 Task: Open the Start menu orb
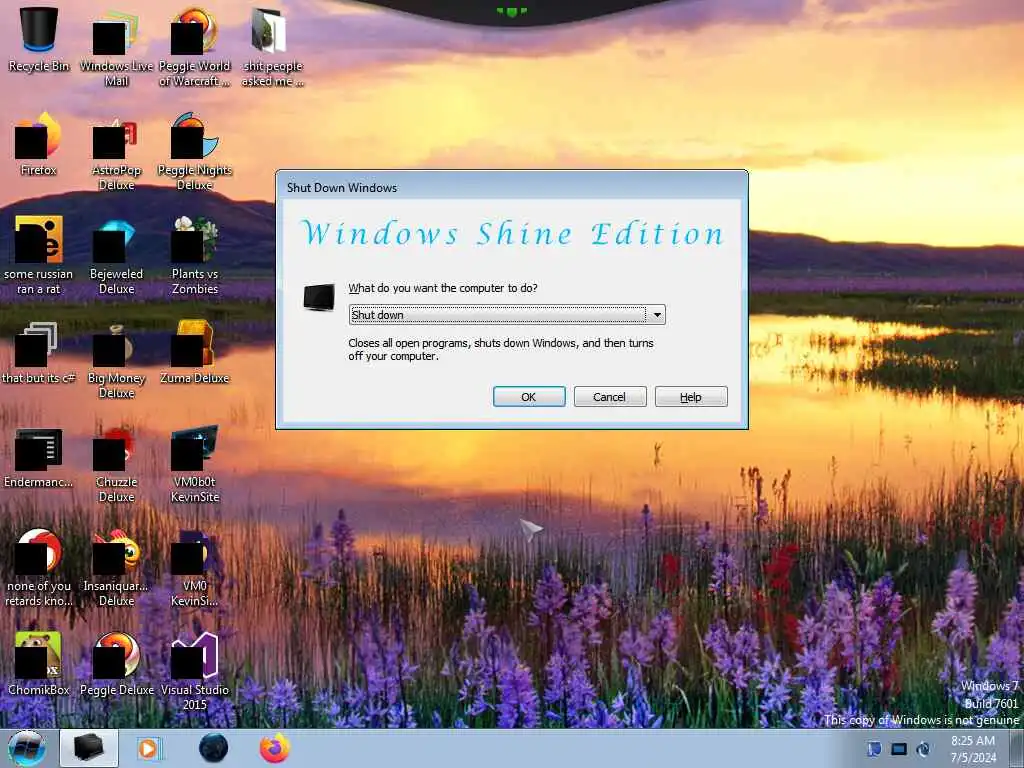point(27,748)
